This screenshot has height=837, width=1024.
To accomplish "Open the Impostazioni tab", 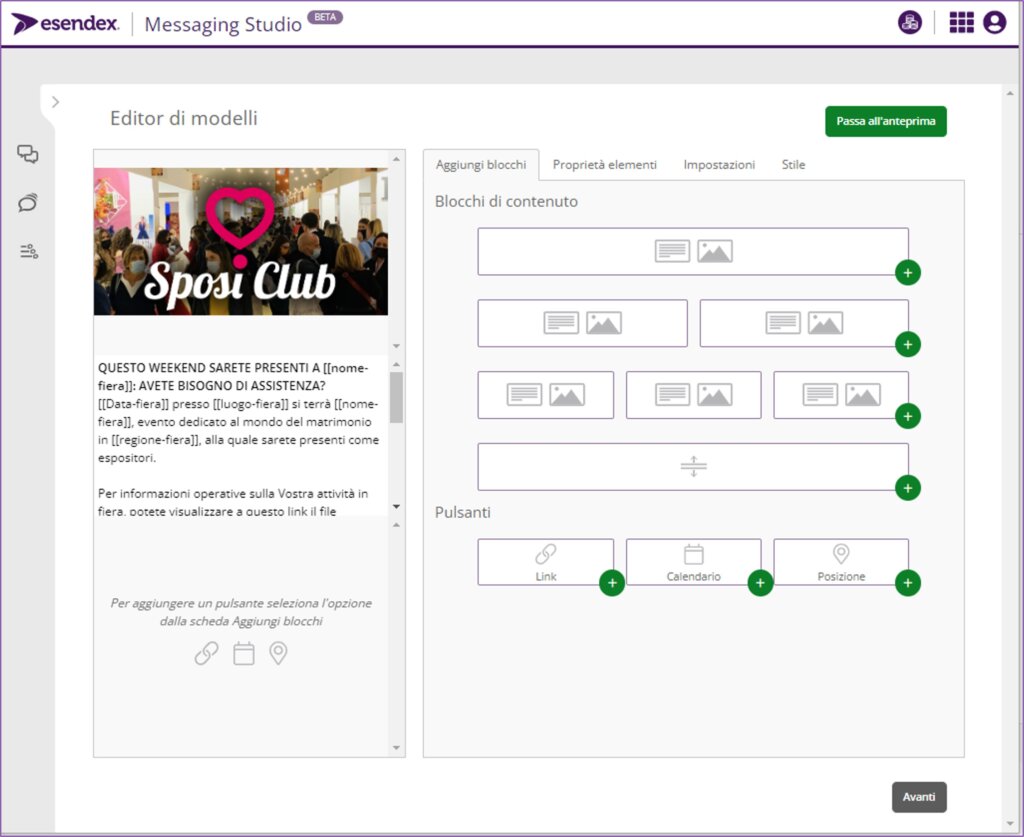I will [719, 165].
